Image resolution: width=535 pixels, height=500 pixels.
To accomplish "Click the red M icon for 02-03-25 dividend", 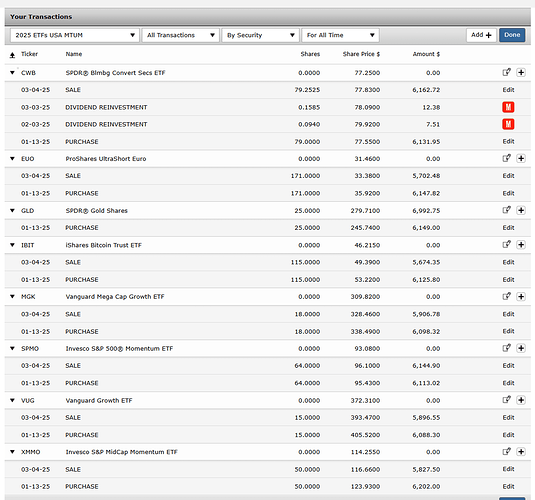I will point(508,124).
